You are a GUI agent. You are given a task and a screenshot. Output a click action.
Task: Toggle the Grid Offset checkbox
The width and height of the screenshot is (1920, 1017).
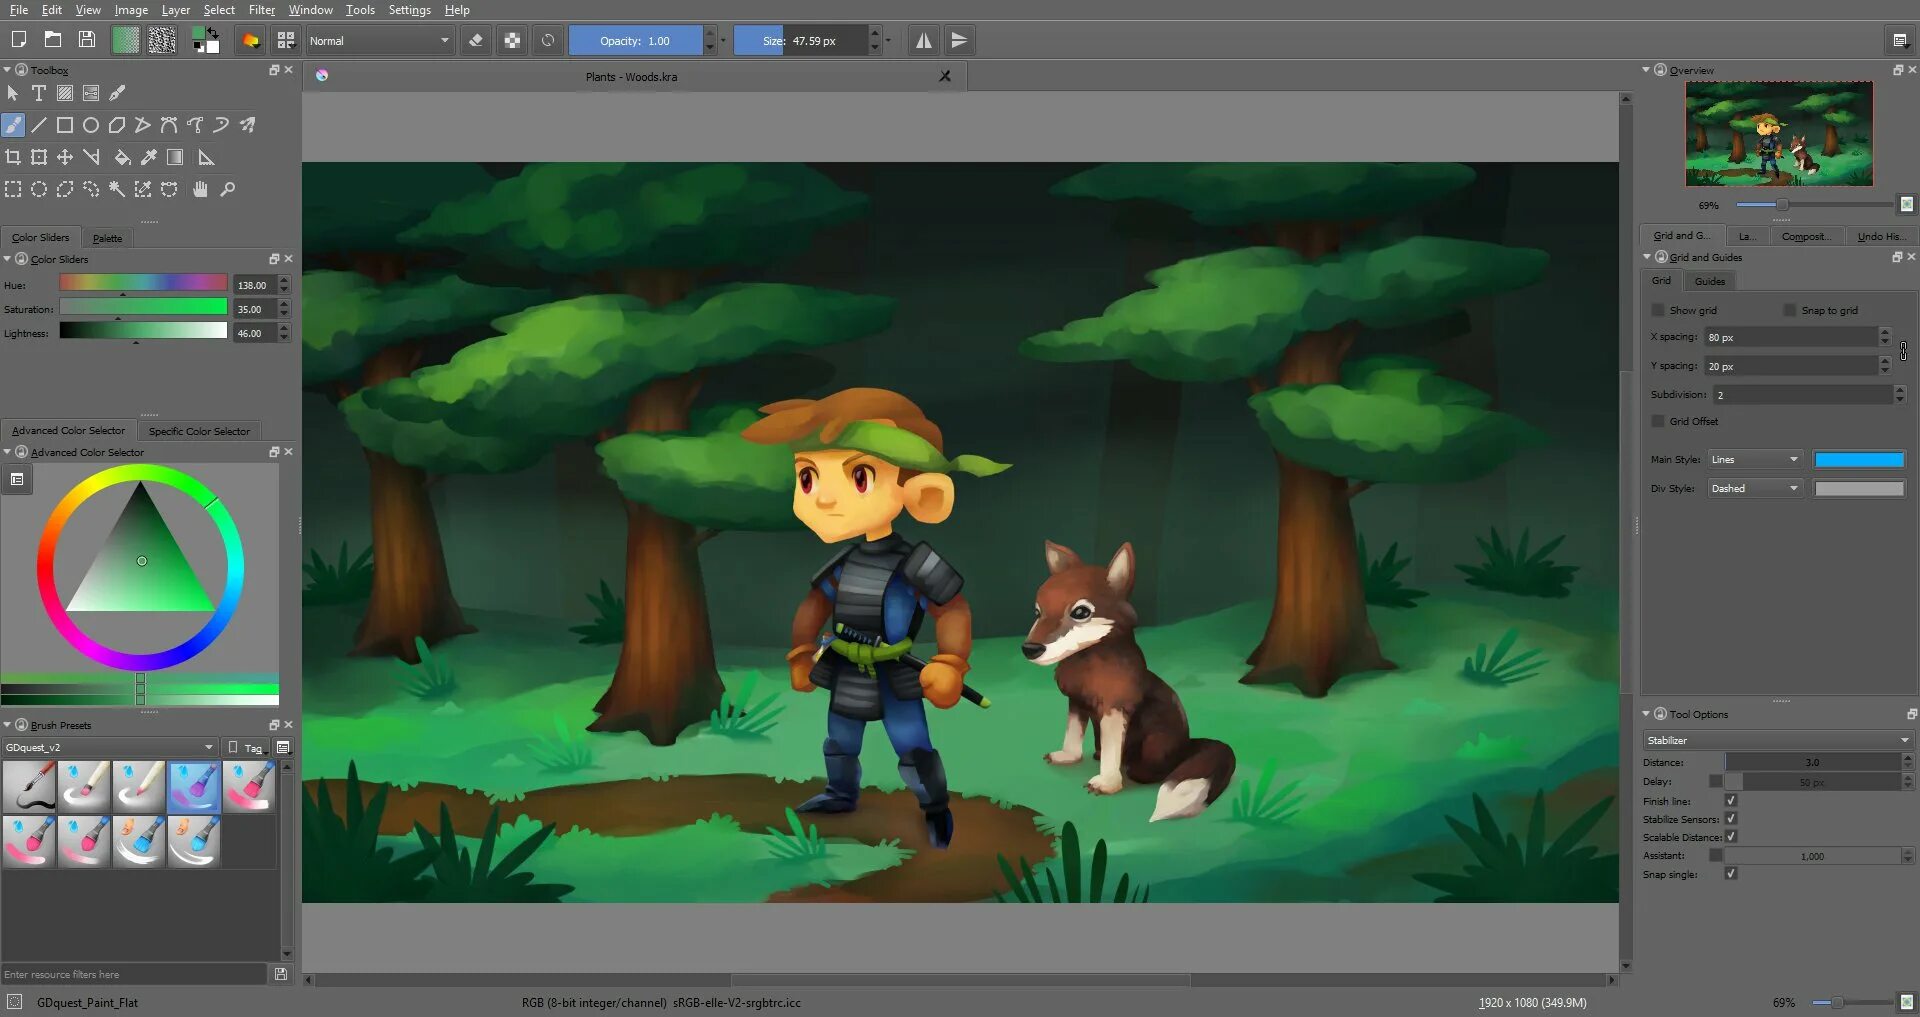1658,421
